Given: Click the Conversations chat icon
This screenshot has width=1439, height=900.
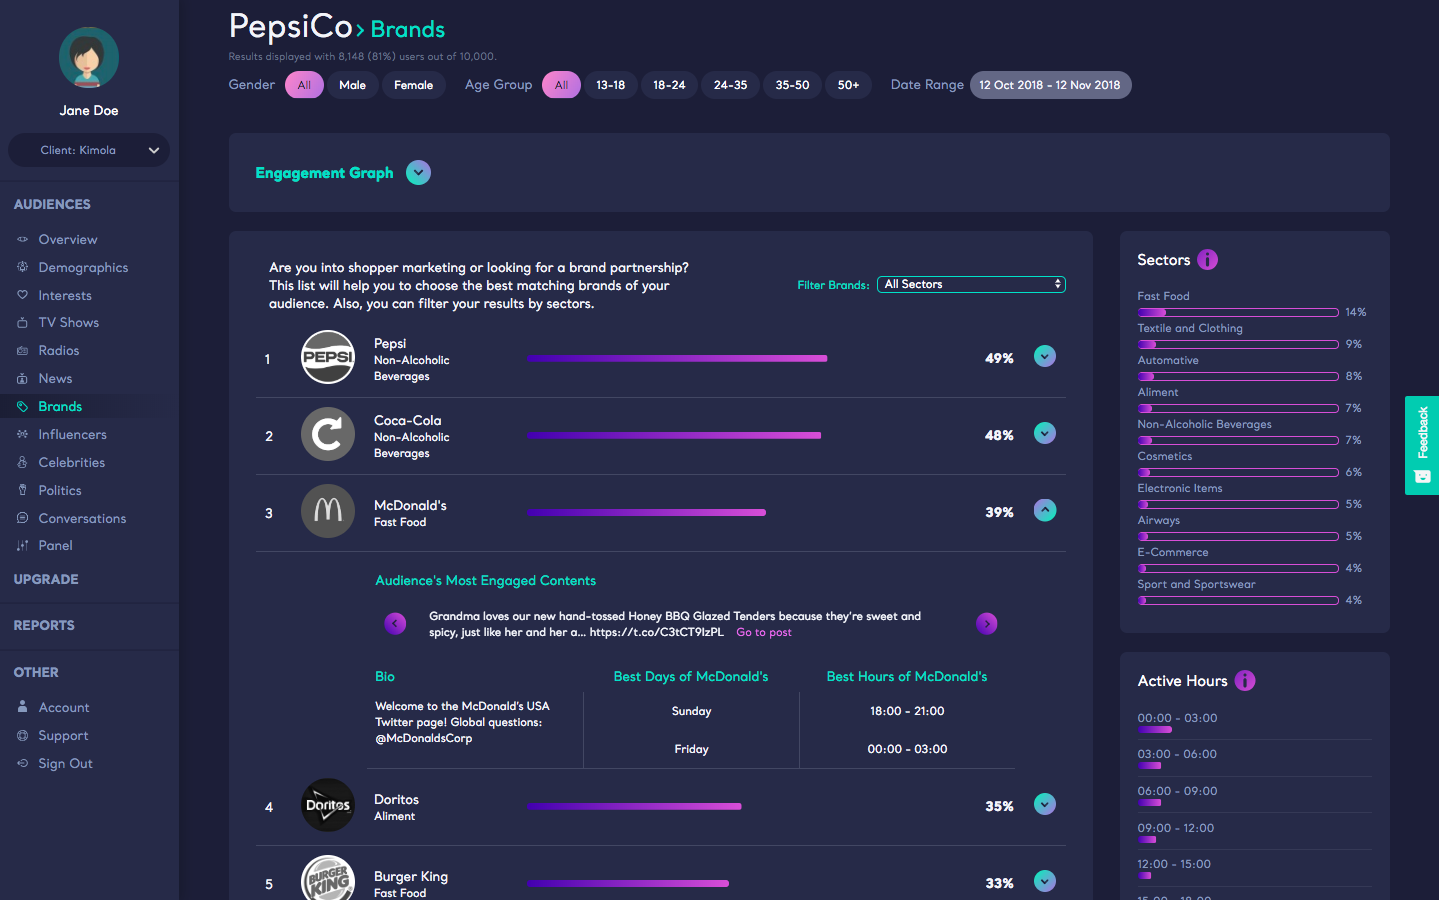Looking at the screenshot, I should (22, 518).
